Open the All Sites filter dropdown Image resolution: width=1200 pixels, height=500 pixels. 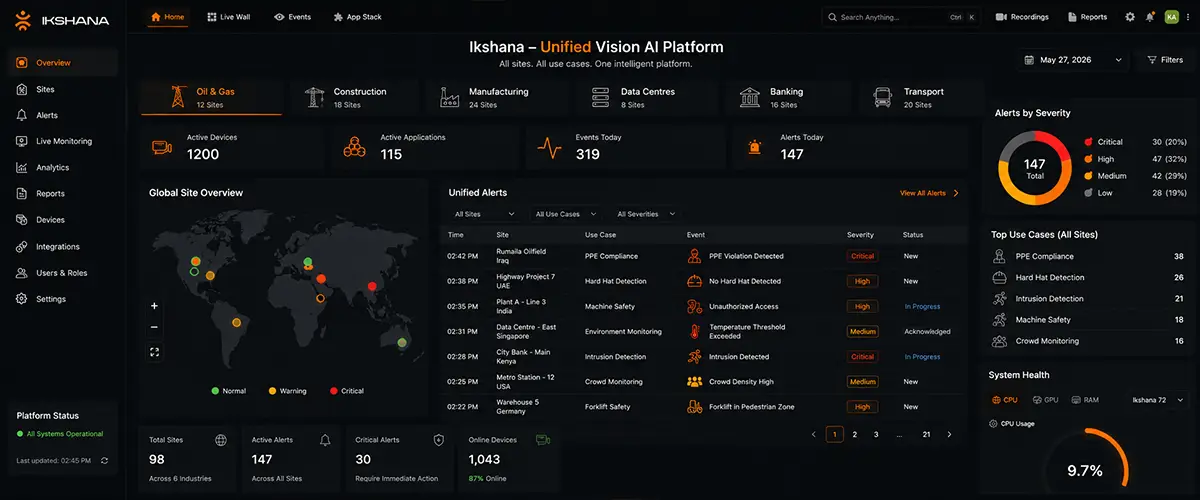click(484, 214)
